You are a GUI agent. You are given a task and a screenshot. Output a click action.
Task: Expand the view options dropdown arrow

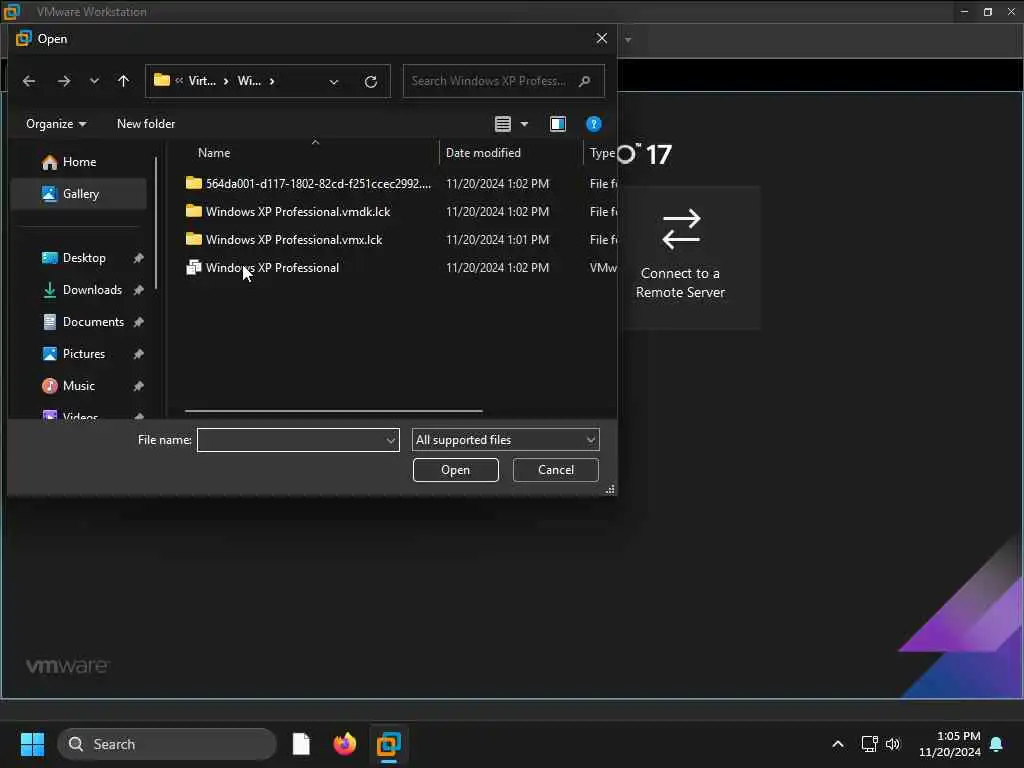pyautogui.click(x=524, y=123)
